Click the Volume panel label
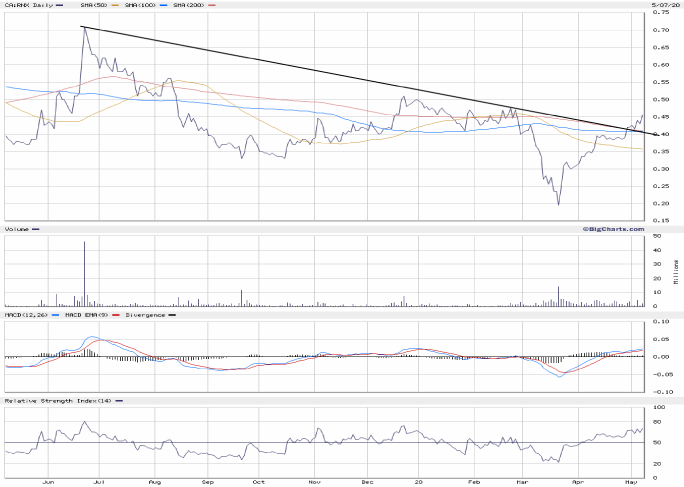Screen dimensions: 684x487 tap(17, 229)
